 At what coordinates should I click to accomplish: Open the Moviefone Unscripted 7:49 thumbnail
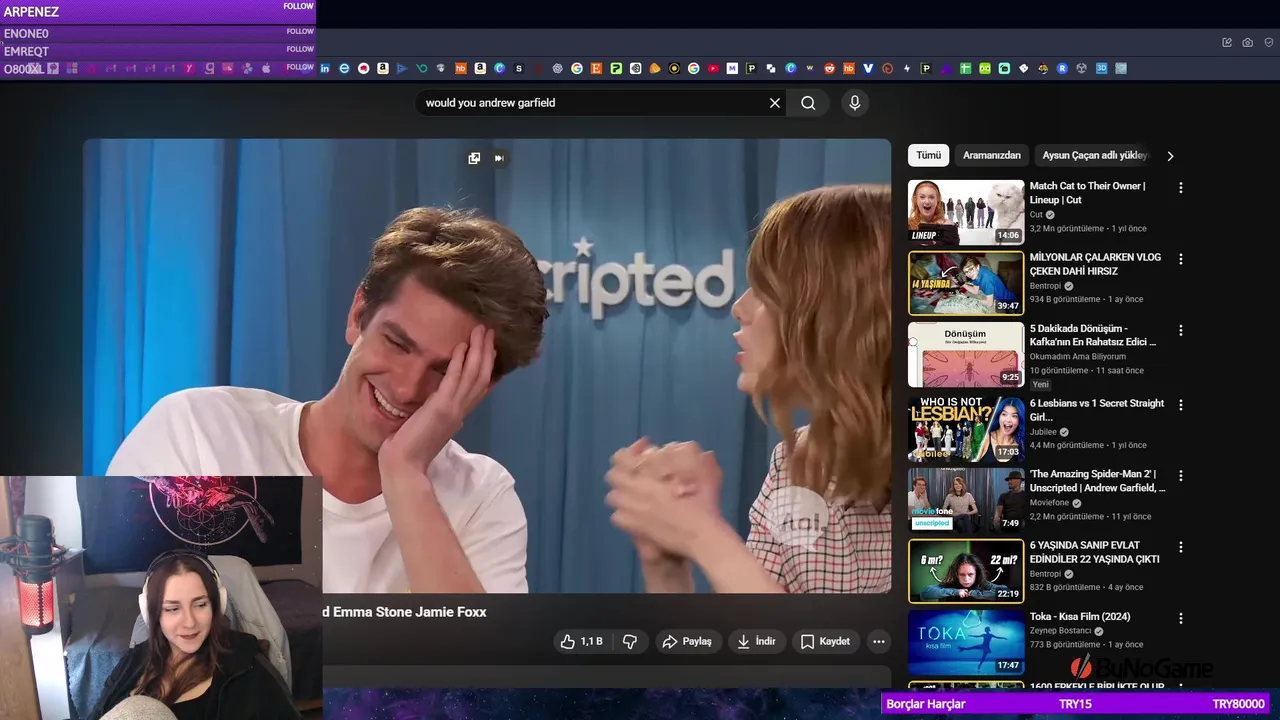[966, 500]
